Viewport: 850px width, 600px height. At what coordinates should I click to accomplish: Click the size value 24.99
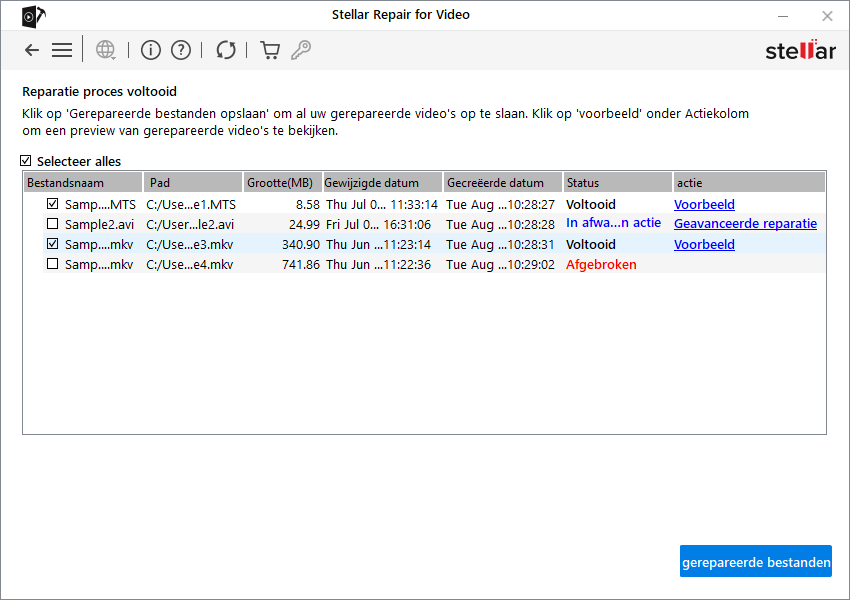coord(304,224)
